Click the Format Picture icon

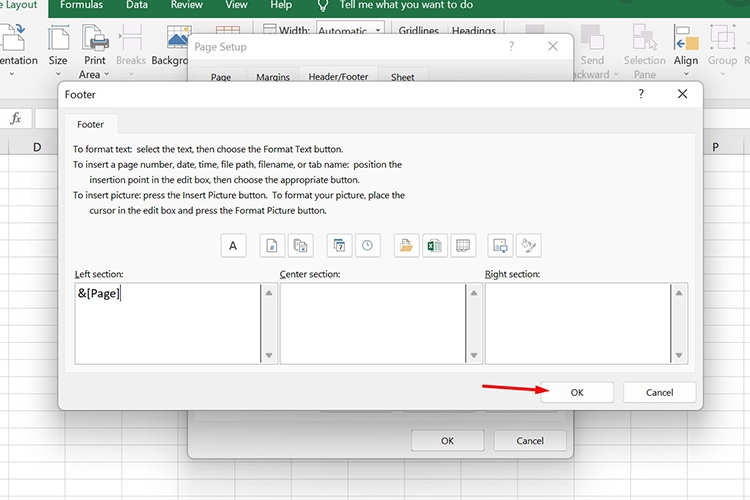coord(529,246)
